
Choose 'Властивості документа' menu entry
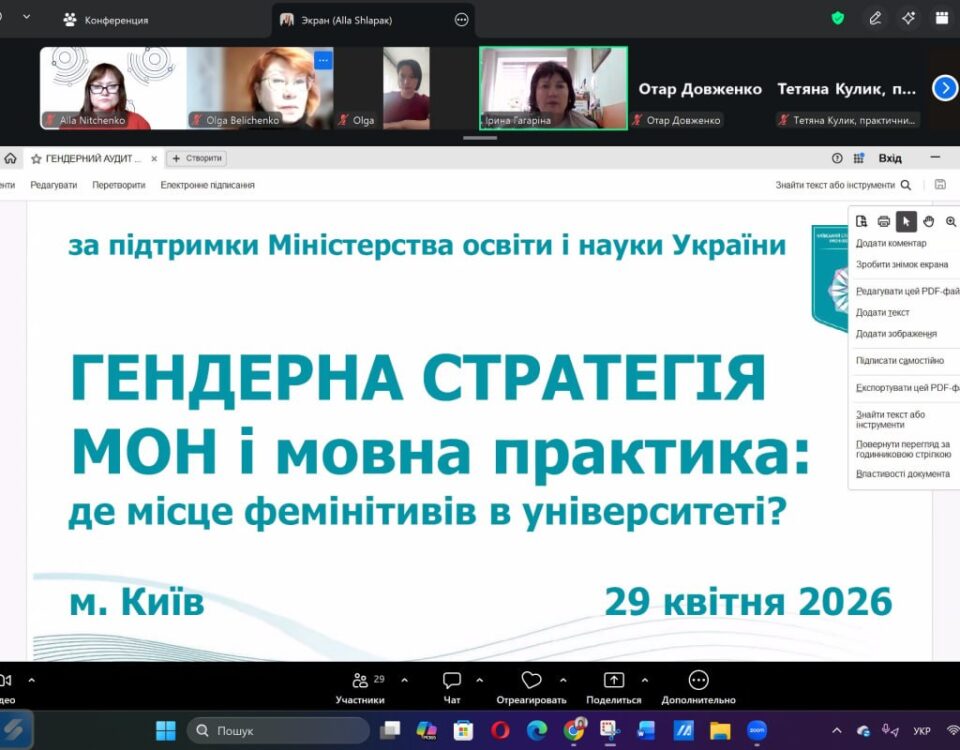[x=902, y=473]
